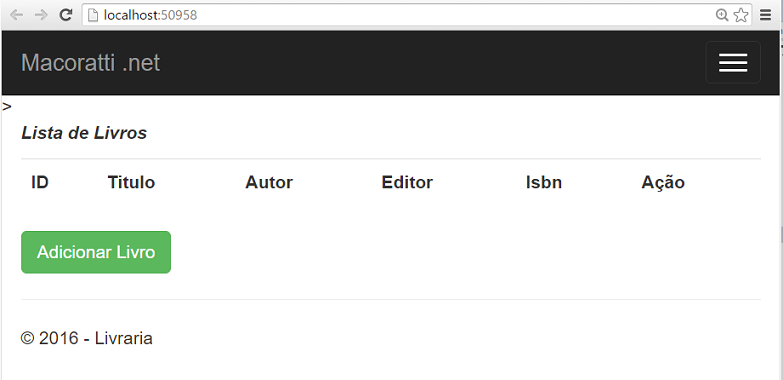Click the browser forward arrow
Screen dimensions: 783x380
(41, 15)
